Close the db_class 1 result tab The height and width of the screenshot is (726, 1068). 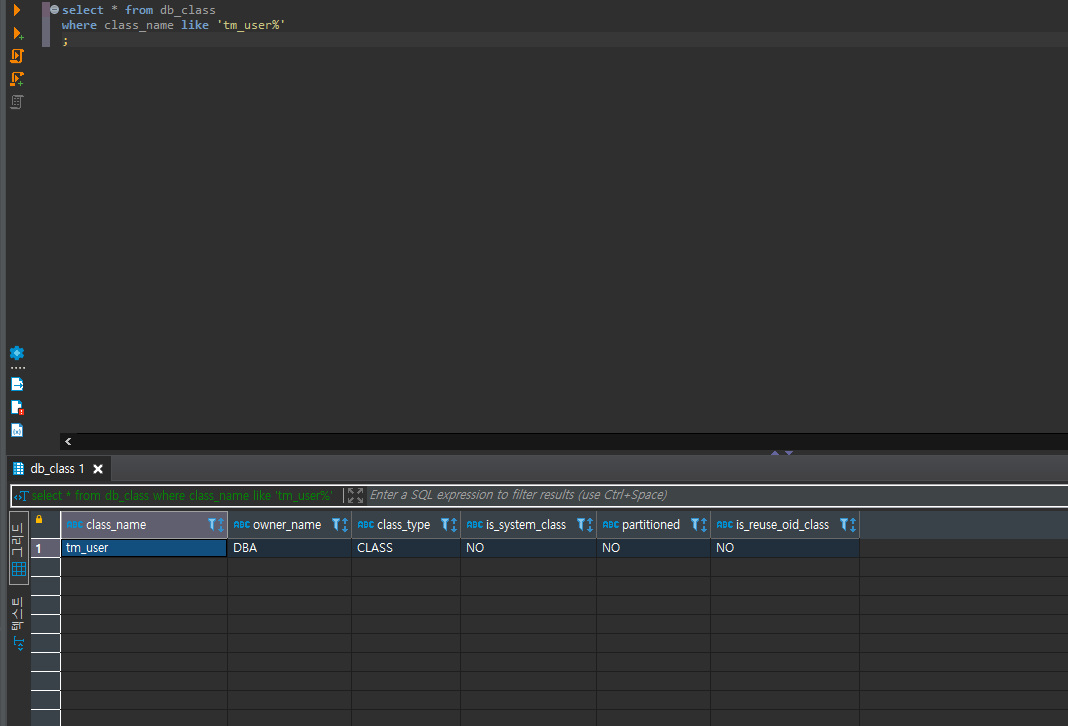tap(98, 469)
